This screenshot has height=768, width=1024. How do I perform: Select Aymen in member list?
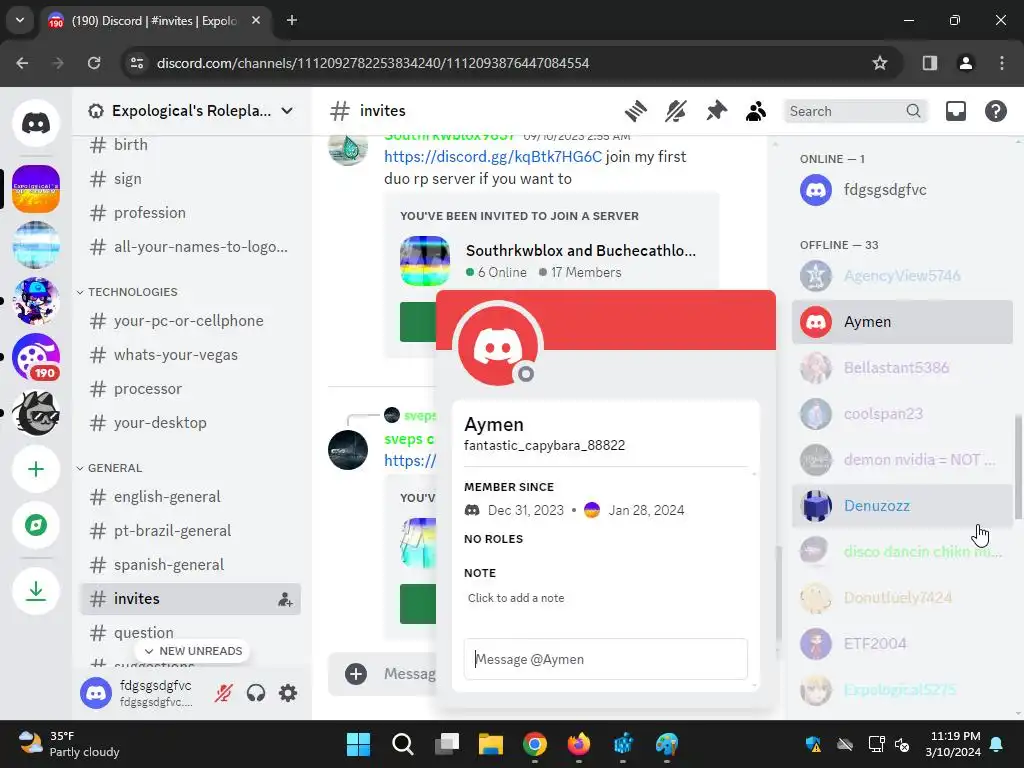(x=902, y=322)
